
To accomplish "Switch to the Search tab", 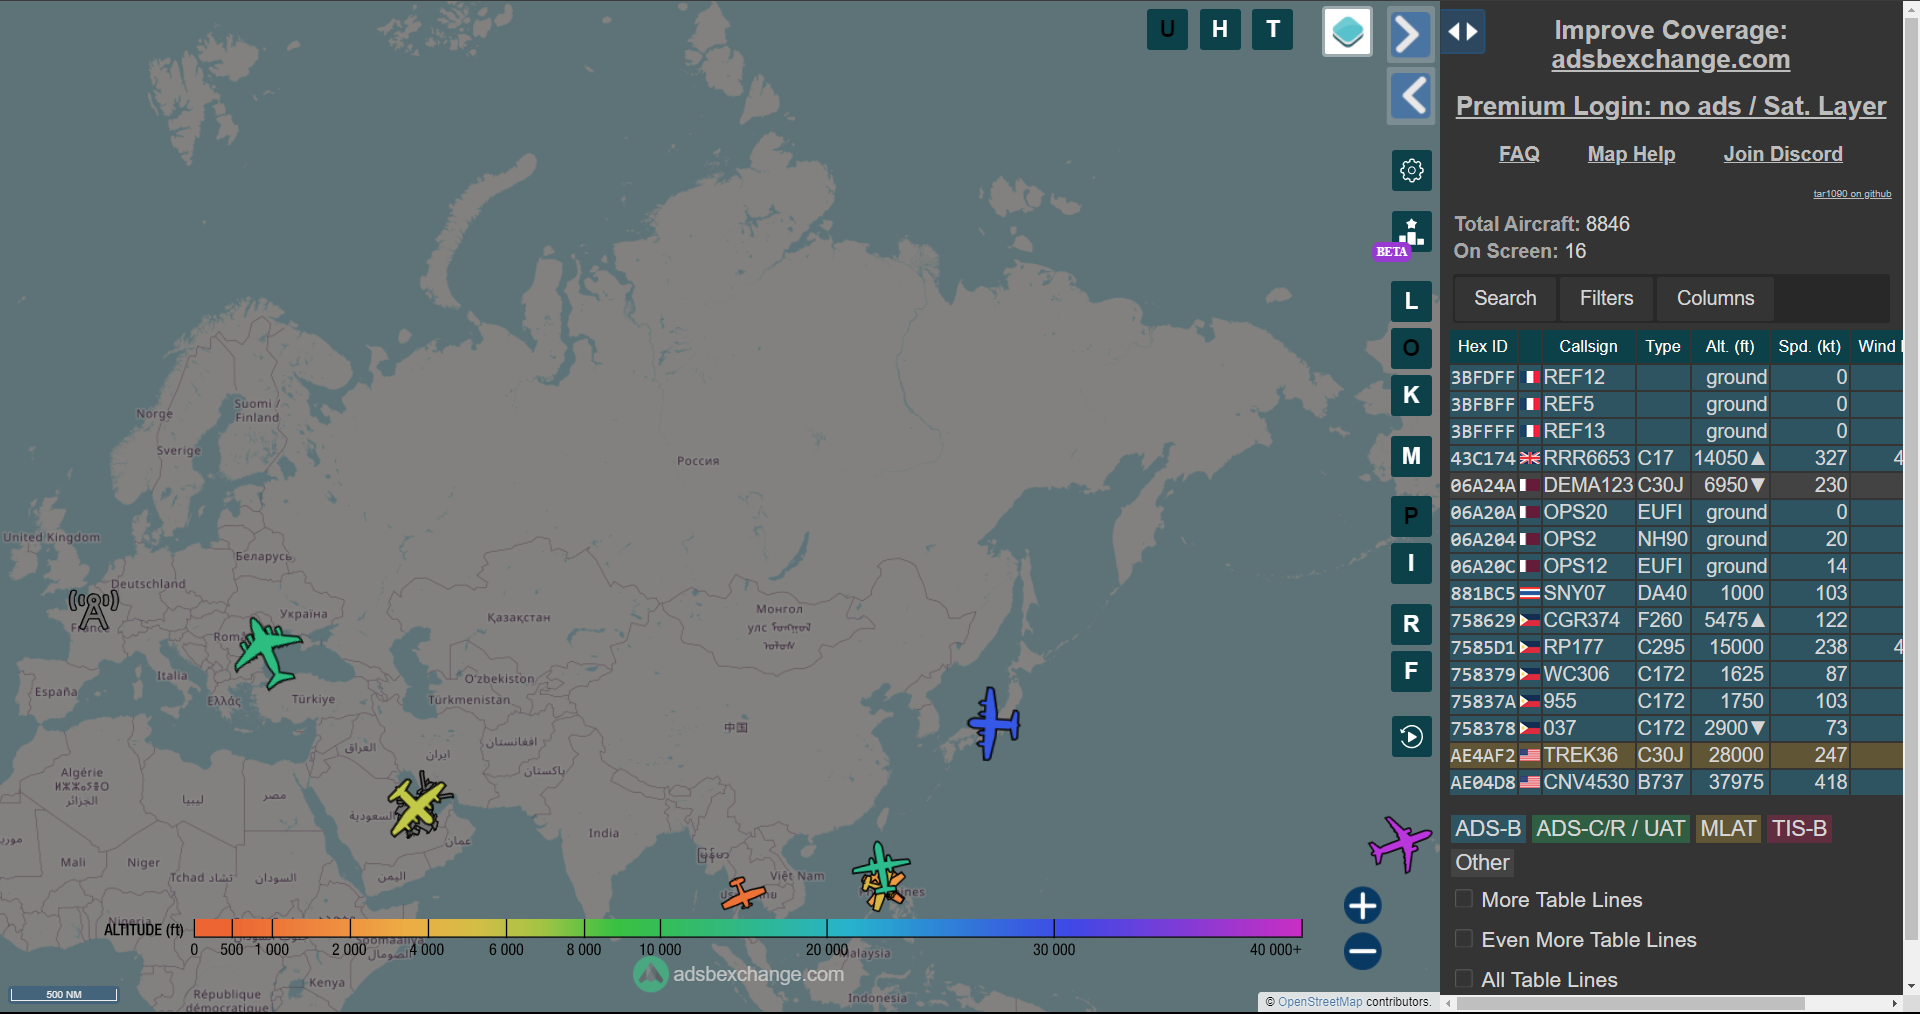I will [1505, 298].
